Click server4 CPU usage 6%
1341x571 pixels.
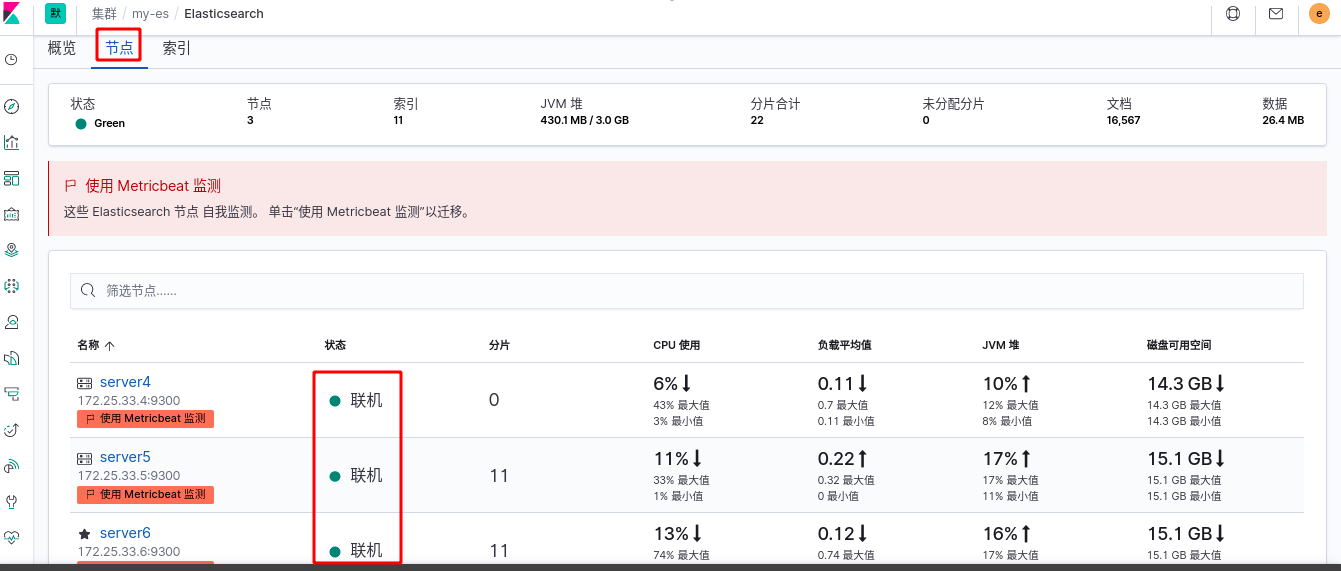666,383
